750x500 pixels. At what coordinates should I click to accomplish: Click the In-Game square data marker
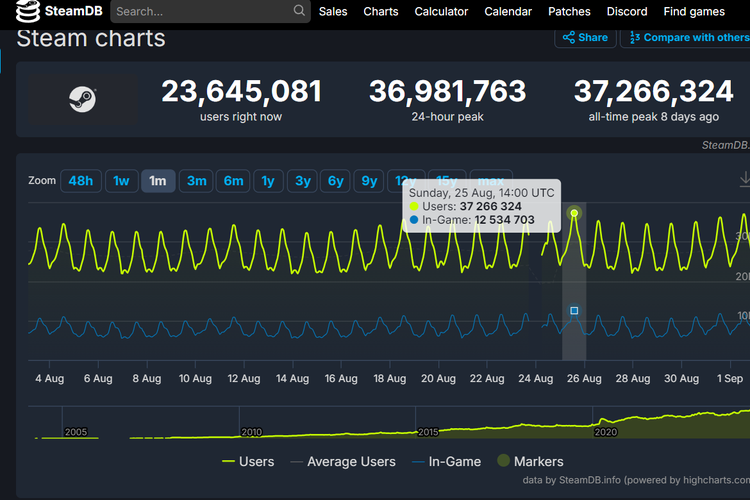point(574,311)
